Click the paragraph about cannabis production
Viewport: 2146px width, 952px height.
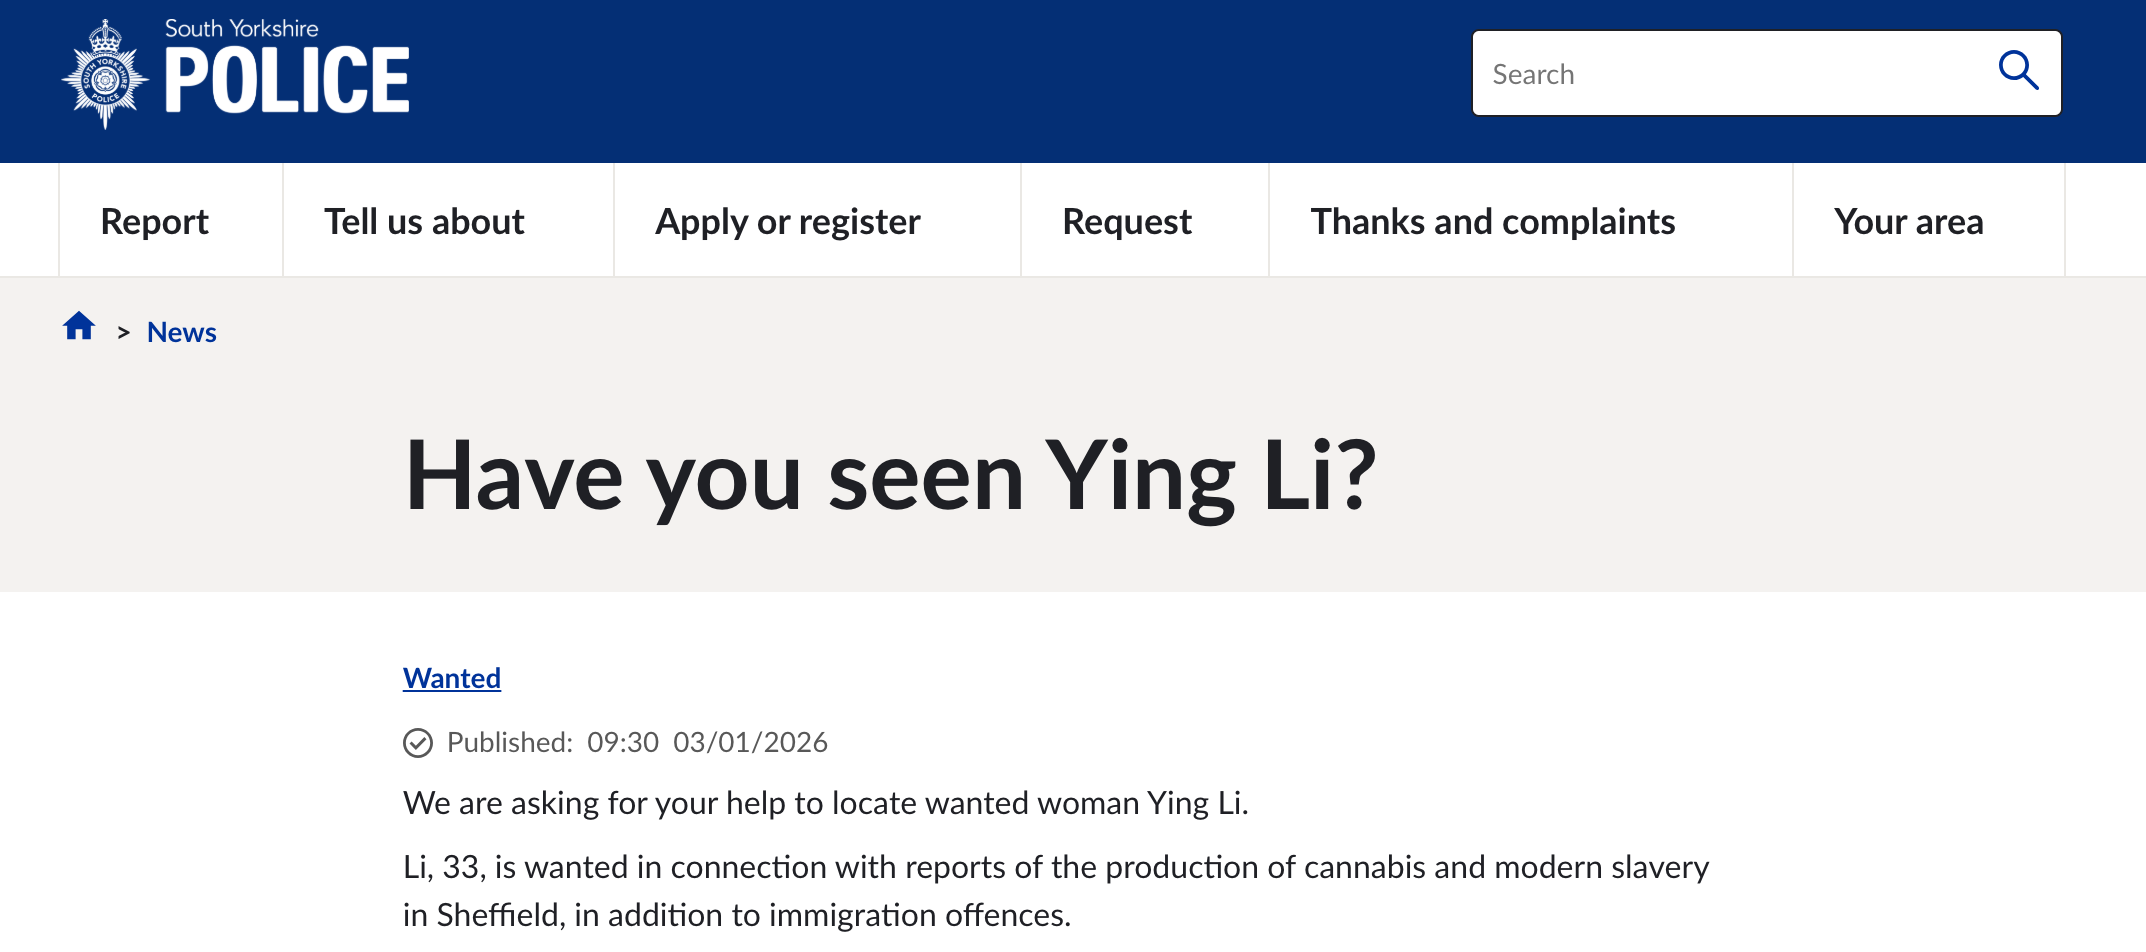[1055, 890]
